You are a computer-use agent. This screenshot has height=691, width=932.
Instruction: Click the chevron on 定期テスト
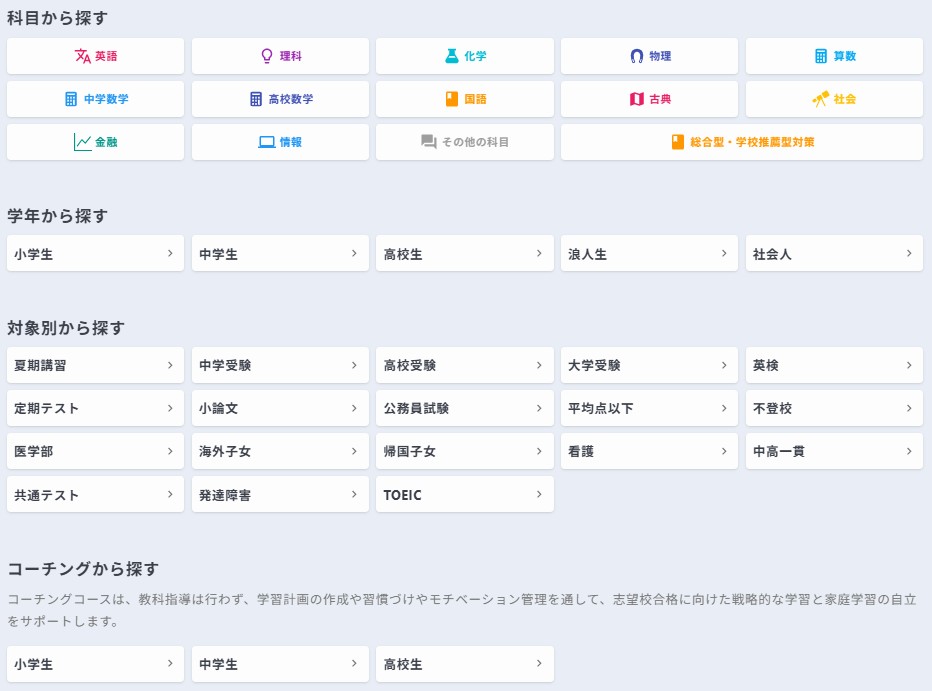click(170, 408)
